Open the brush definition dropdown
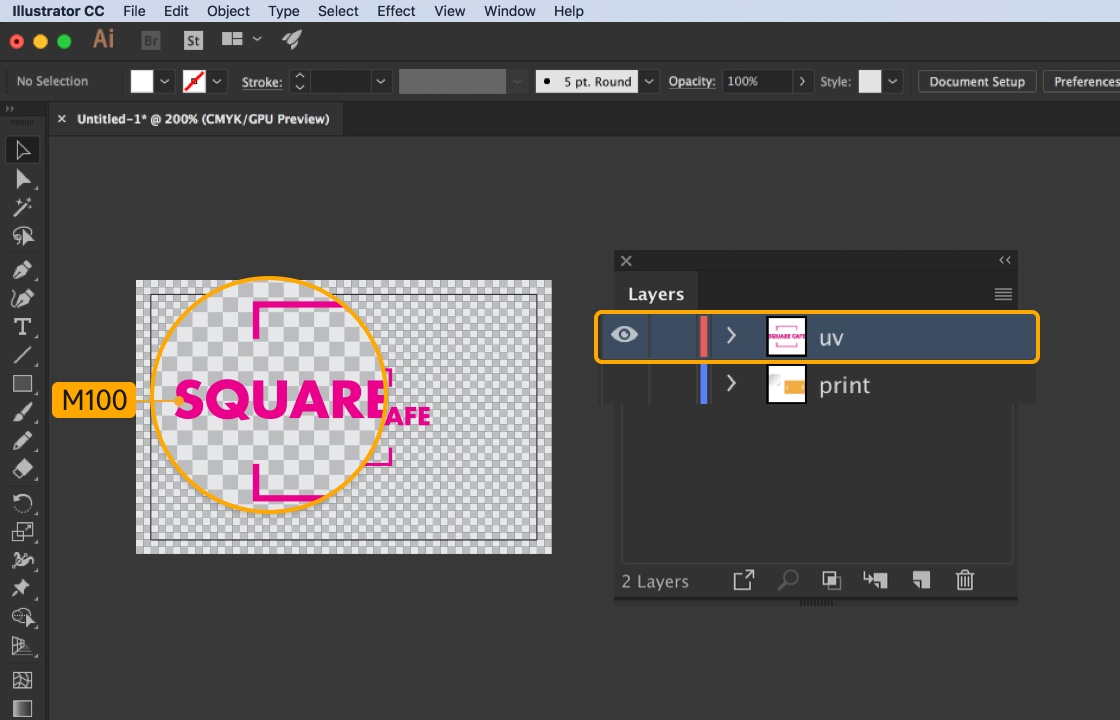The height and width of the screenshot is (720, 1120). tap(650, 82)
